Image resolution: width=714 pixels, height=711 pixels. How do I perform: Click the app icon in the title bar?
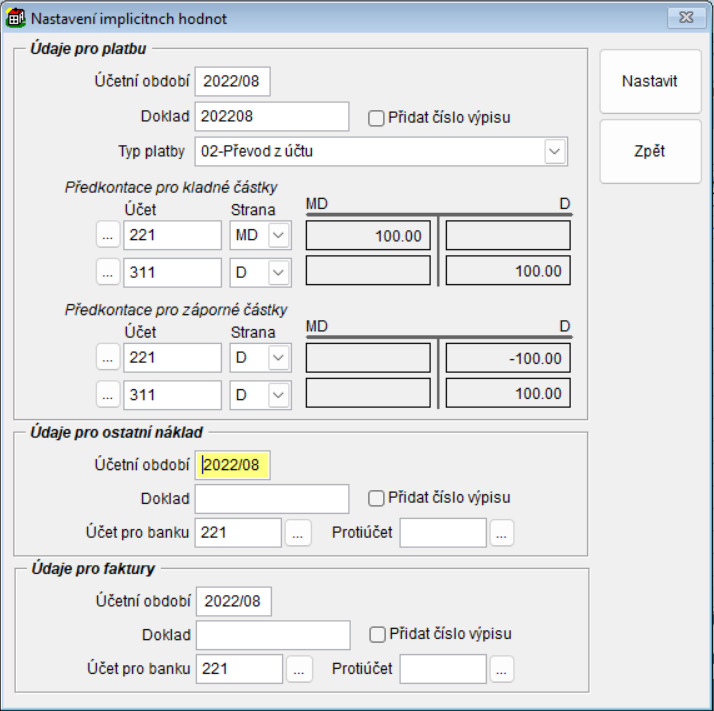(x=17, y=18)
